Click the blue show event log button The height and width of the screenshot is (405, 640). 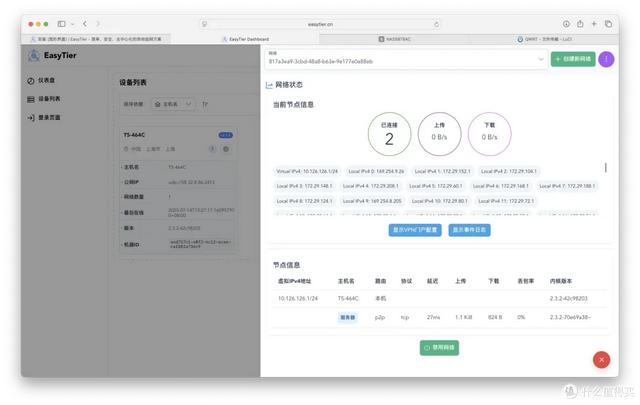(469, 230)
